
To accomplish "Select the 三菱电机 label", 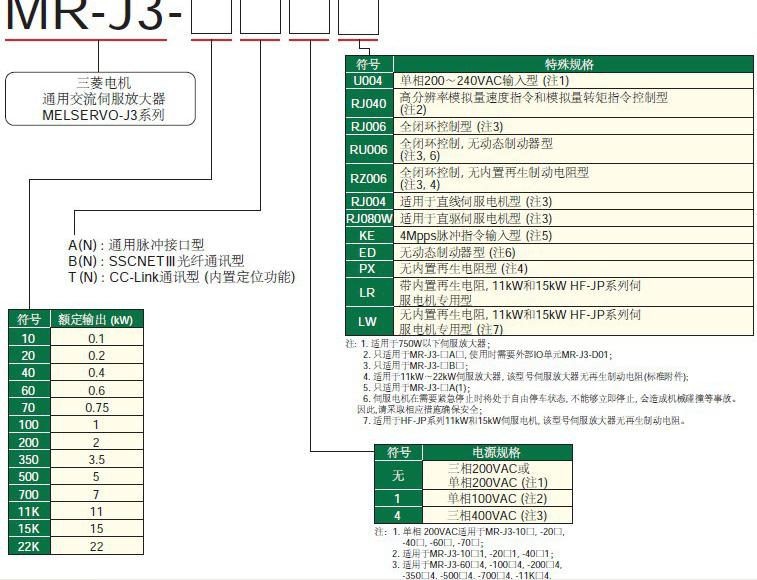I will (x=104, y=83).
